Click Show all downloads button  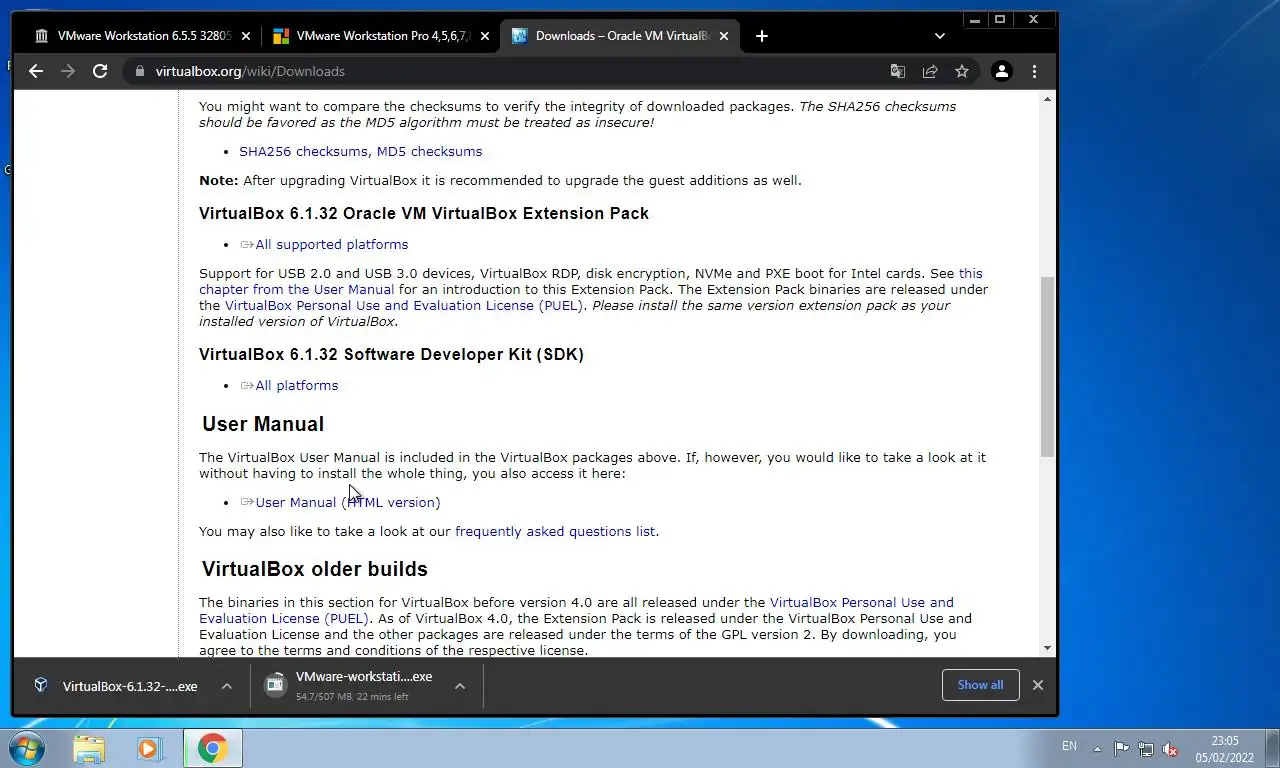pyautogui.click(x=980, y=685)
